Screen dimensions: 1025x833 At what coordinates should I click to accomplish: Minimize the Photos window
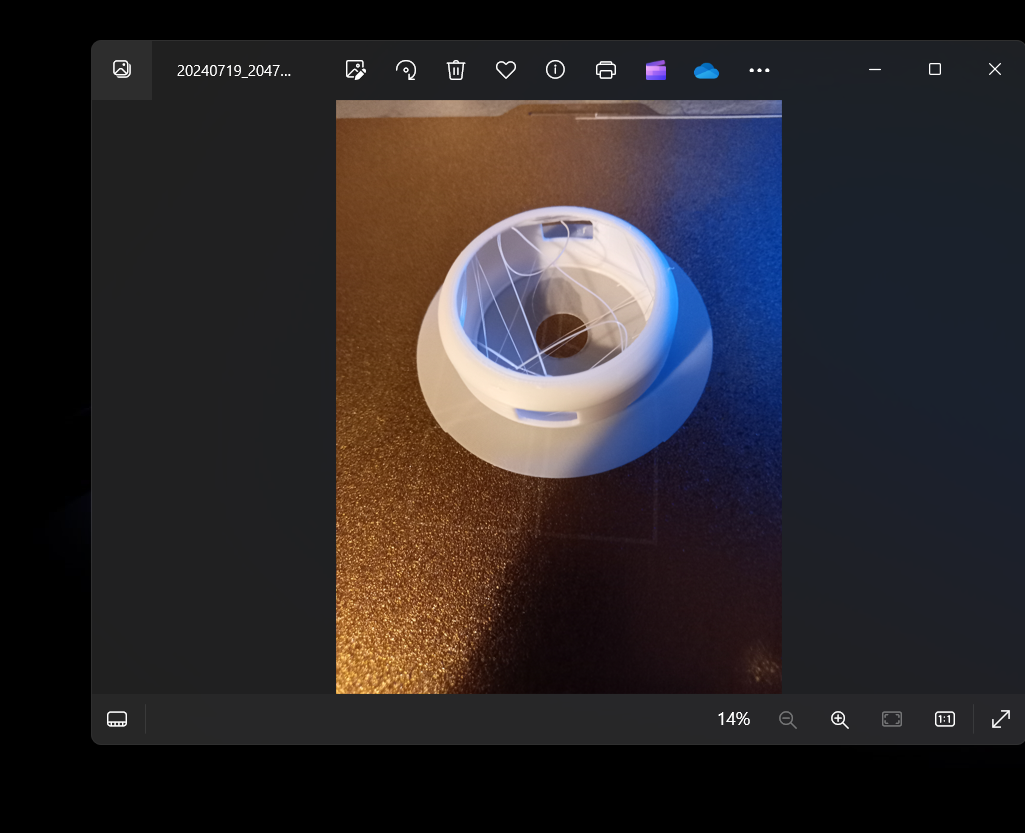tap(875, 69)
